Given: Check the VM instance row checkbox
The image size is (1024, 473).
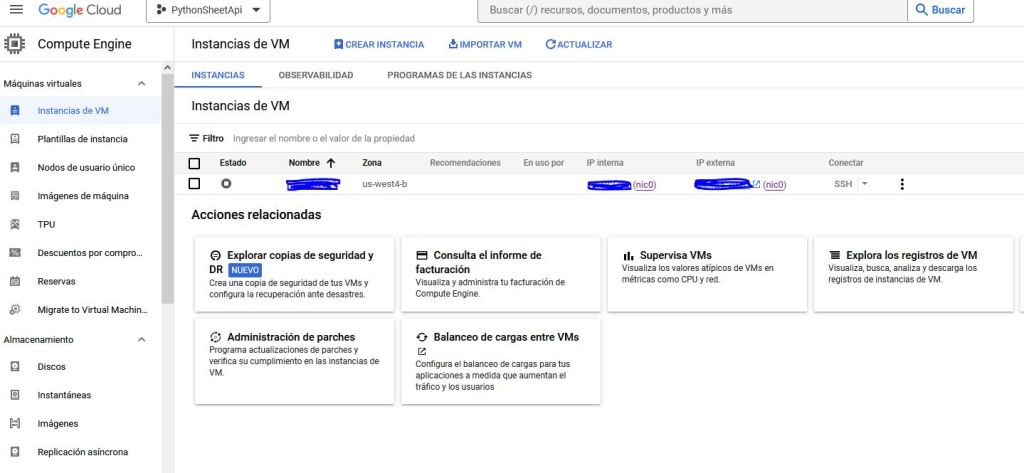Looking at the screenshot, I should point(195,184).
